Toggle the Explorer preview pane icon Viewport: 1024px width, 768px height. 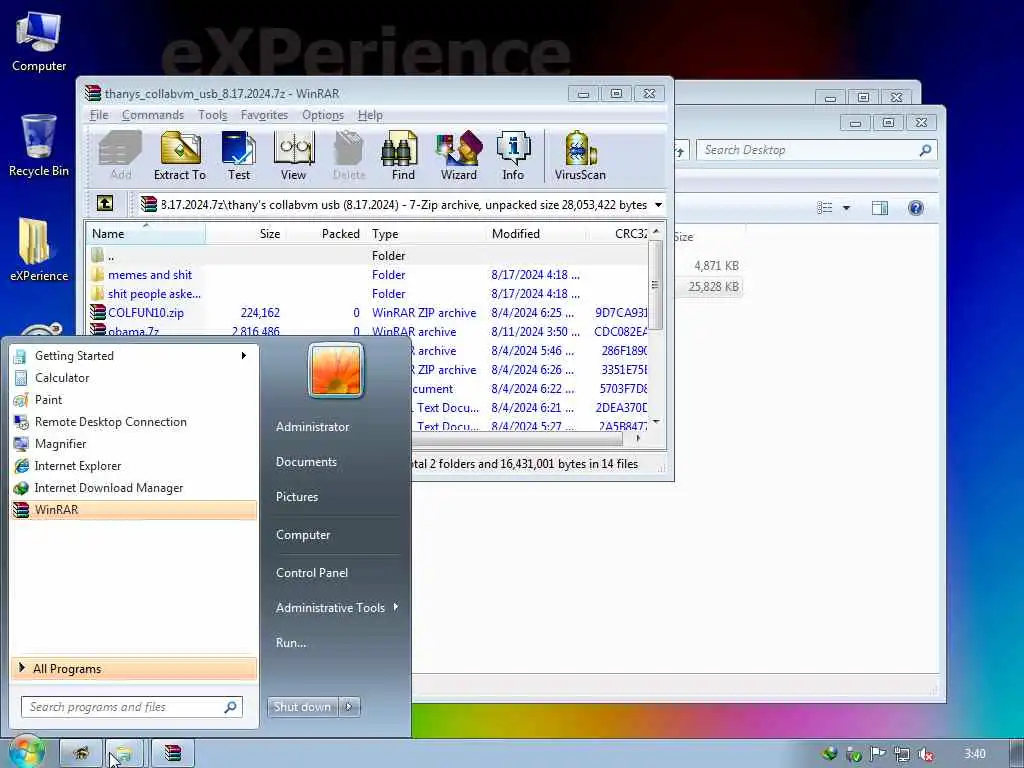click(x=880, y=208)
